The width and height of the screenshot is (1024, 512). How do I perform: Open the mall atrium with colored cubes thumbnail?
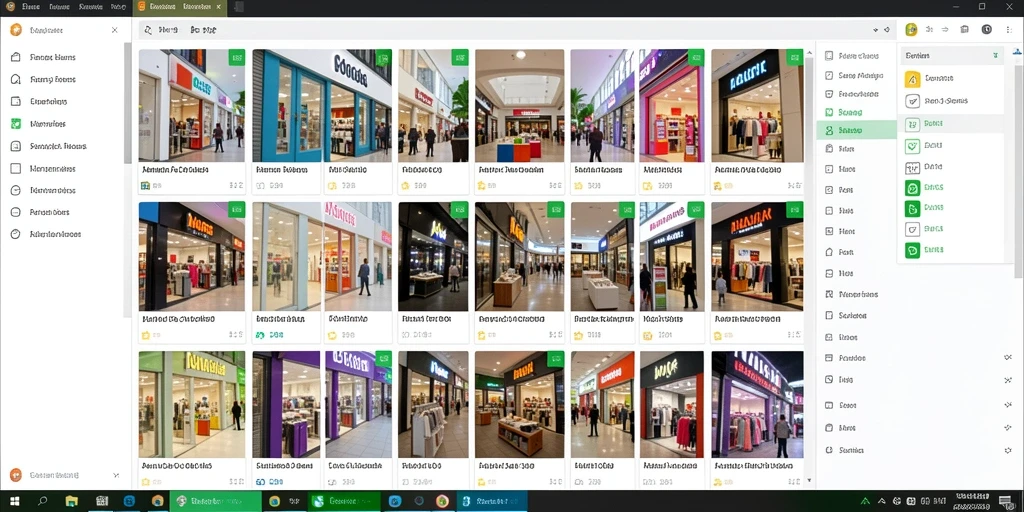point(519,106)
